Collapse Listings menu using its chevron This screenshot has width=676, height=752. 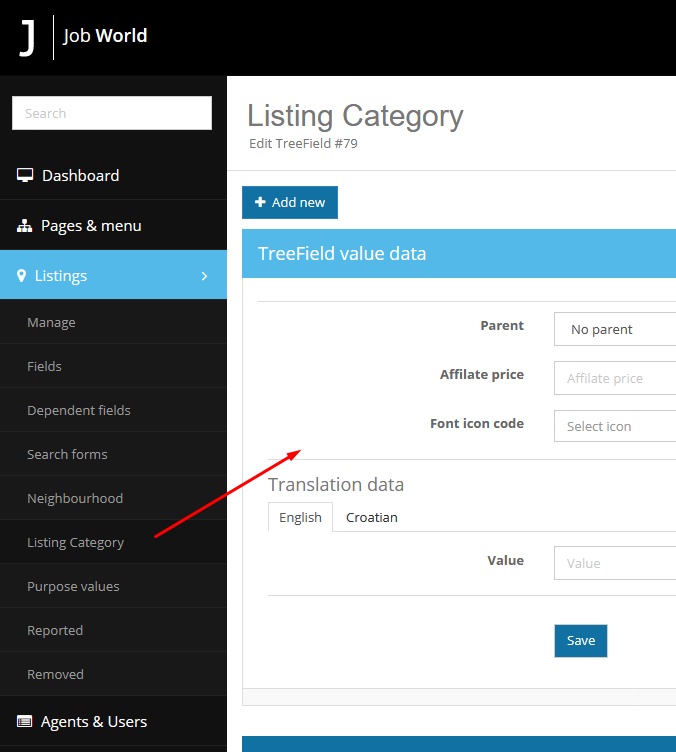point(204,276)
